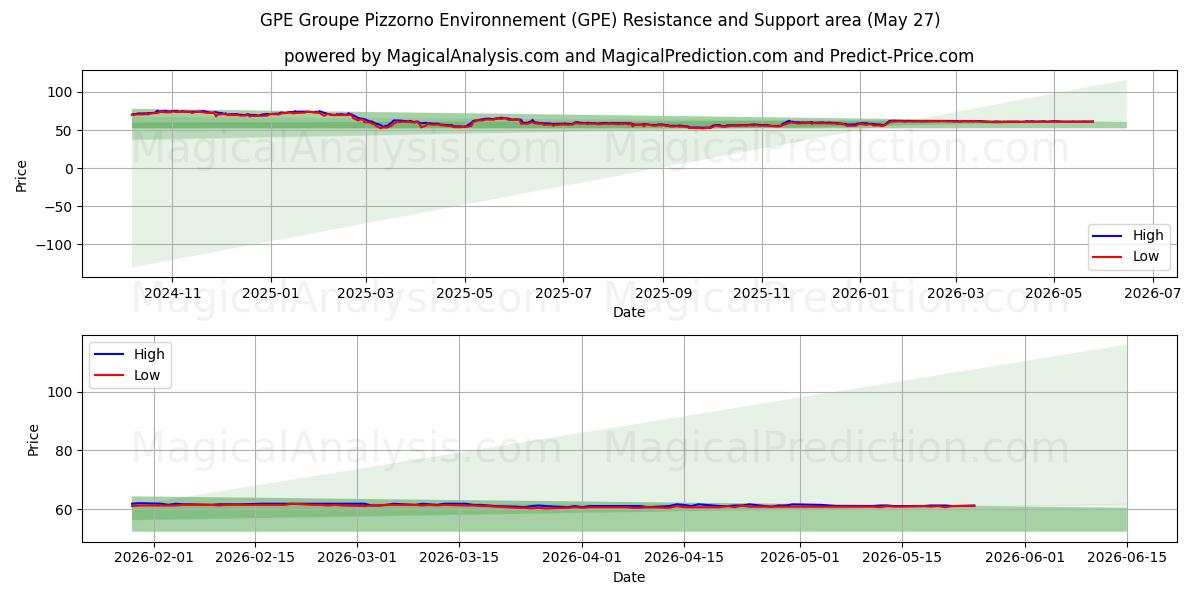Click the '2026-02-15' date tick label
This screenshot has height=600, width=1200.
click(x=255, y=558)
